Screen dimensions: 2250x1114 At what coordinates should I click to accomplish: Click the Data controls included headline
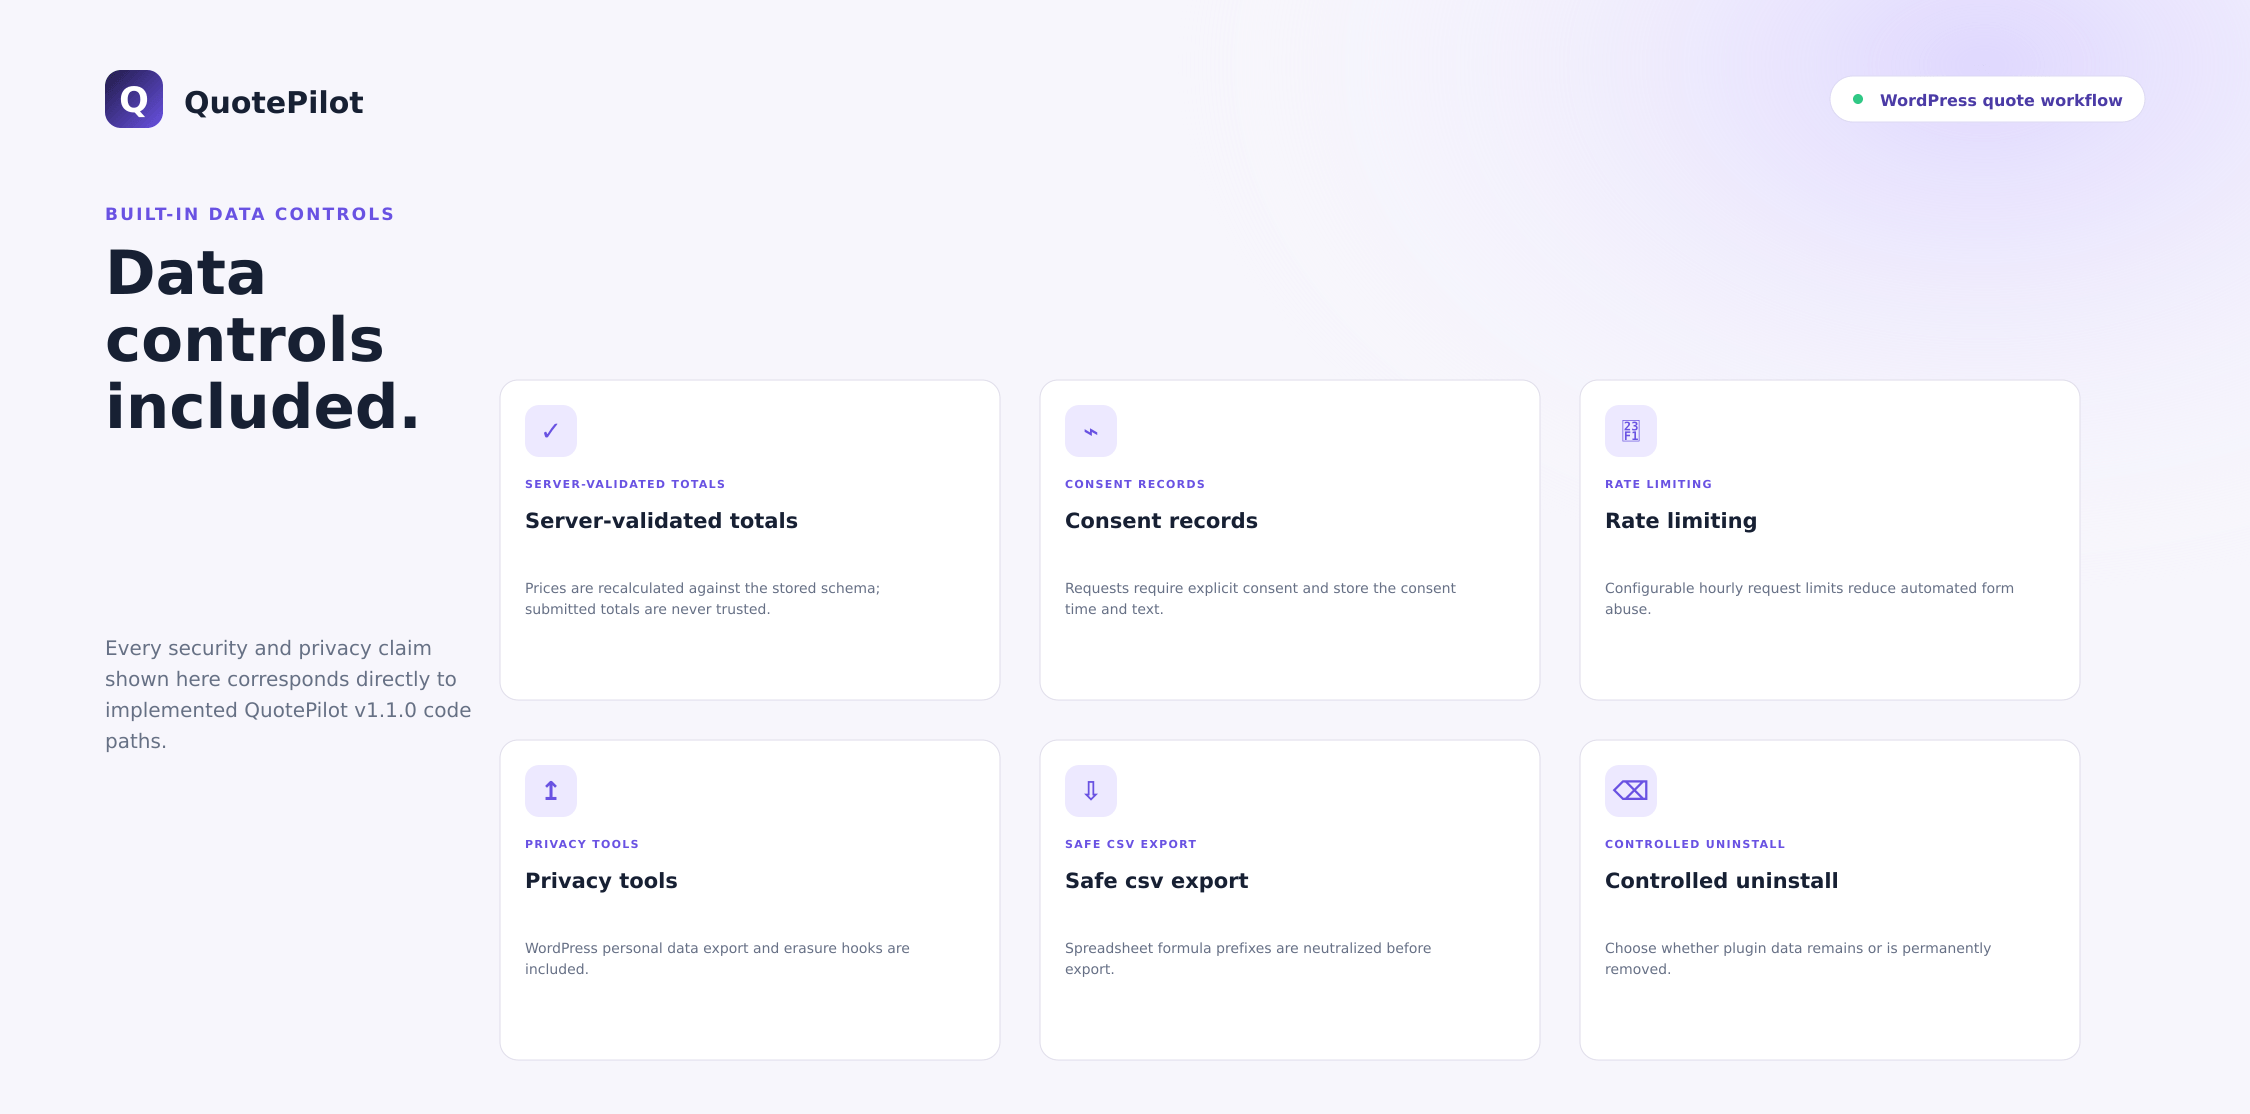262,340
